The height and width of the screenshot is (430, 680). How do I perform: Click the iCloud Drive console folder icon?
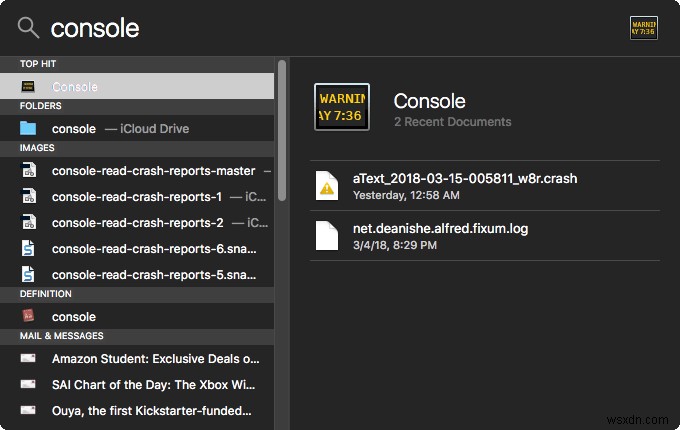(x=28, y=128)
